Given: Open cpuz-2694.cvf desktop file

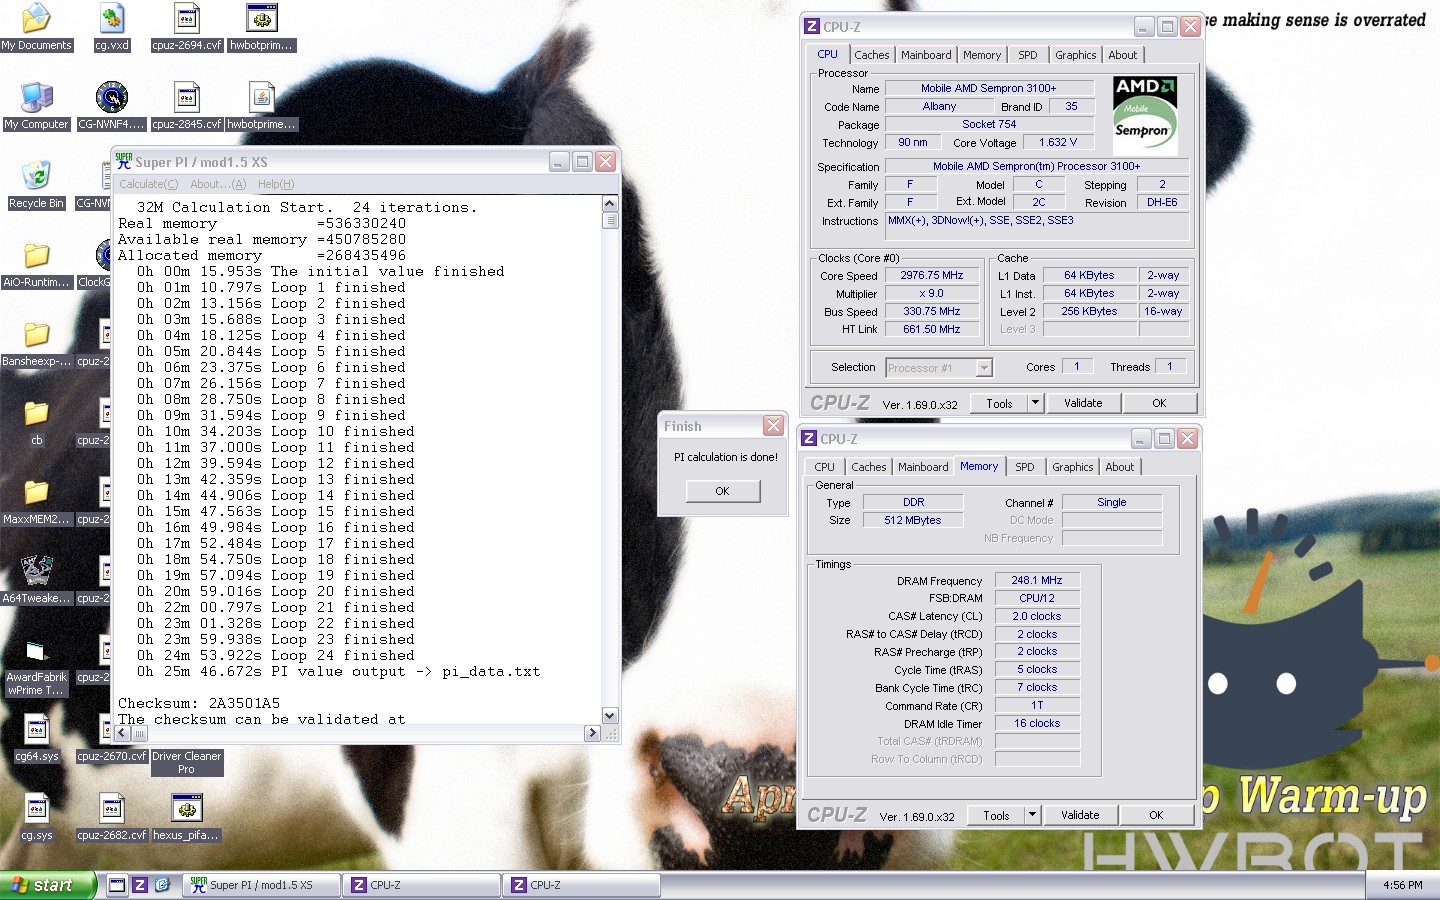Looking at the screenshot, I should 187,27.
